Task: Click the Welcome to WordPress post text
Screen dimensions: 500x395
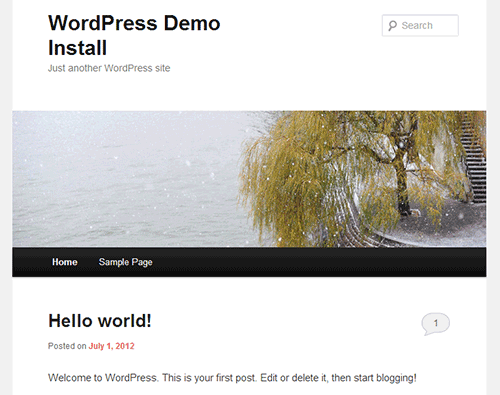Action: coord(232,378)
